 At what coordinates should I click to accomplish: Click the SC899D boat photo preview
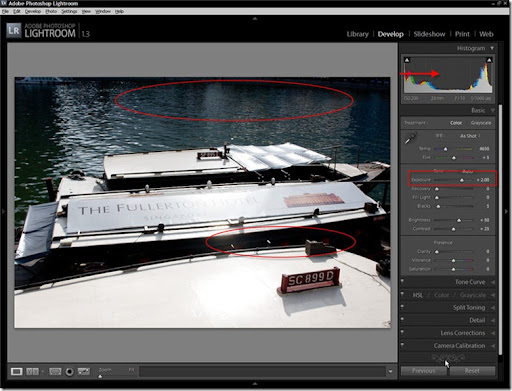pyautogui.click(x=202, y=203)
